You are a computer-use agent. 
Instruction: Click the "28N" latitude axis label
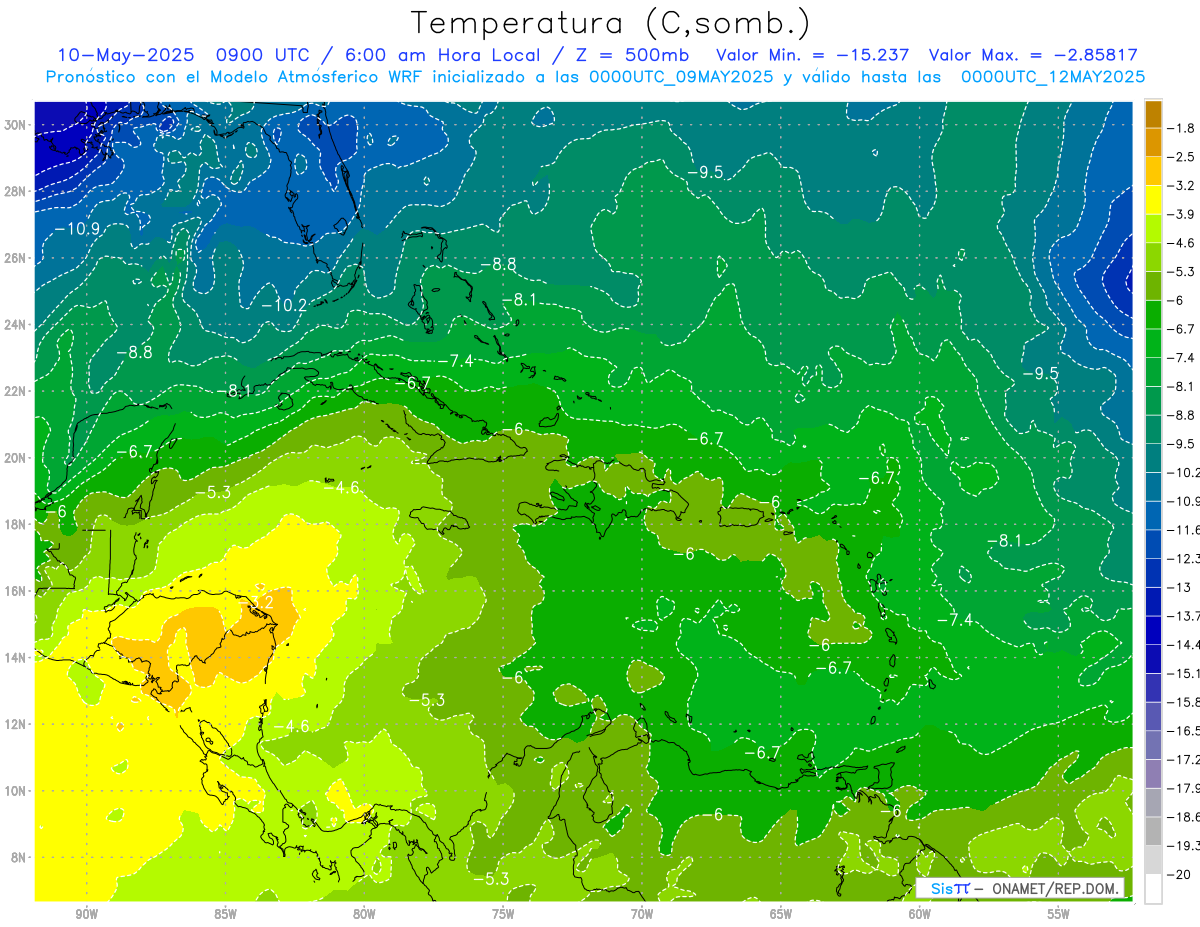click(17, 191)
